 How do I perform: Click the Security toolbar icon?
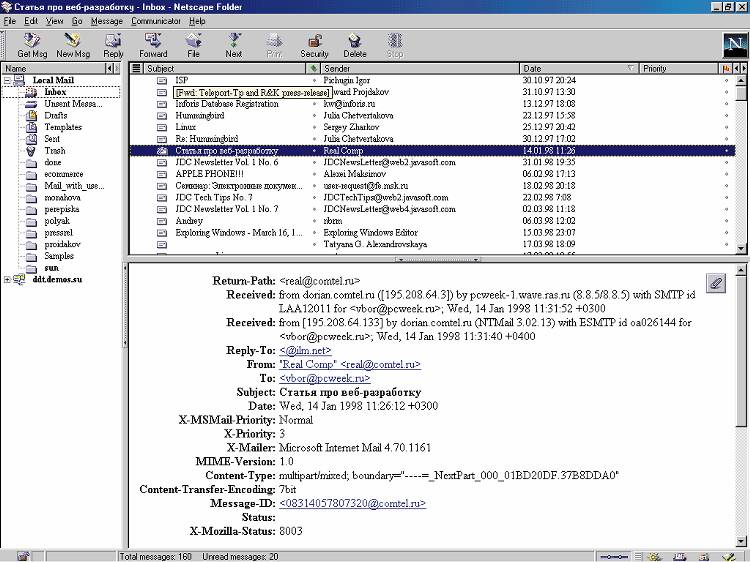coord(314,45)
